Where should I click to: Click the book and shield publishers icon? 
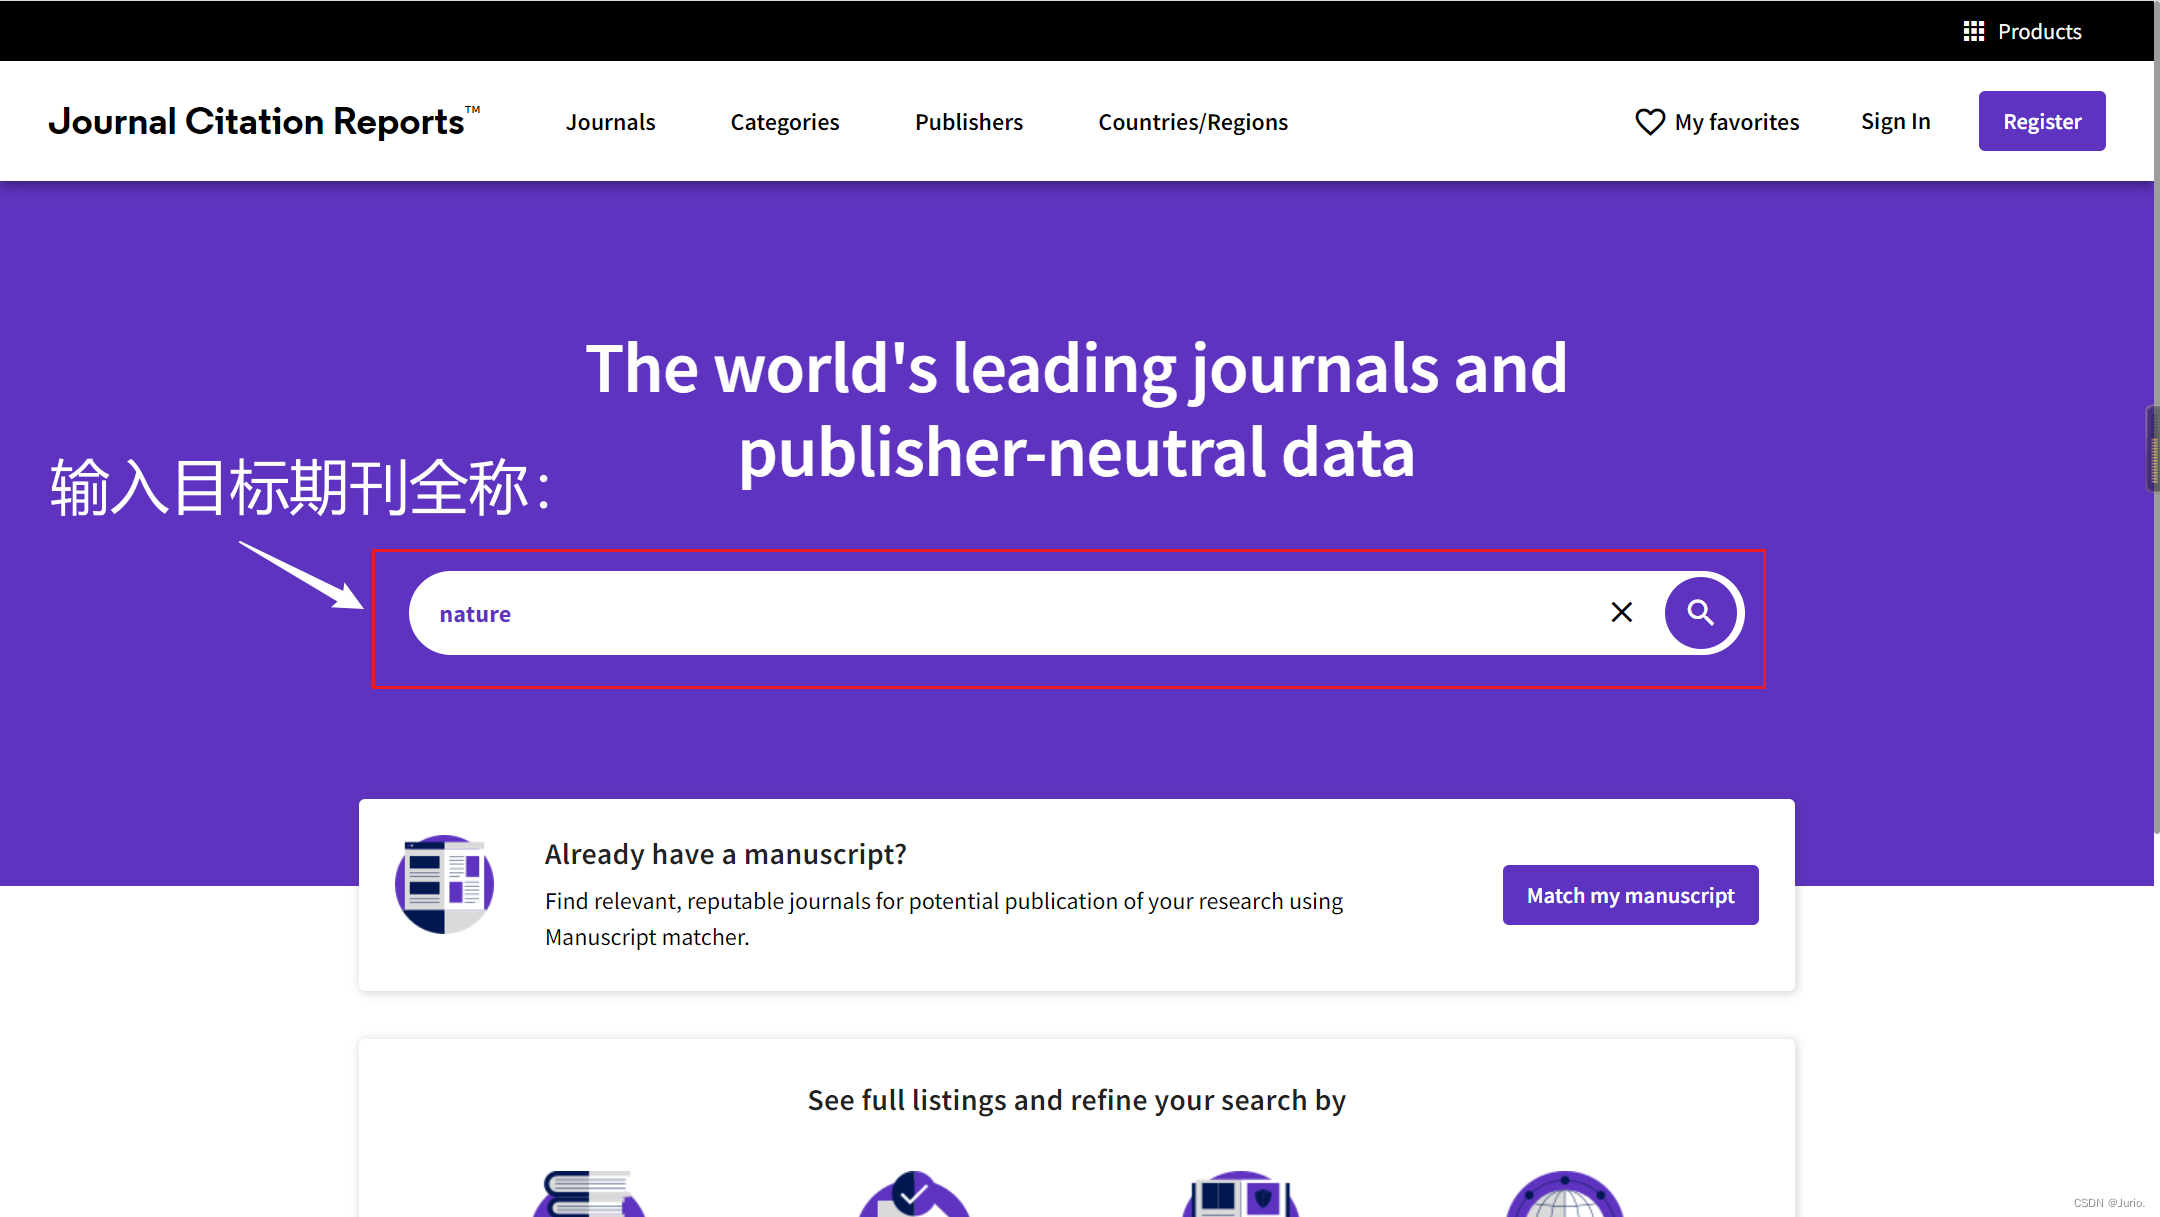click(1240, 1195)
